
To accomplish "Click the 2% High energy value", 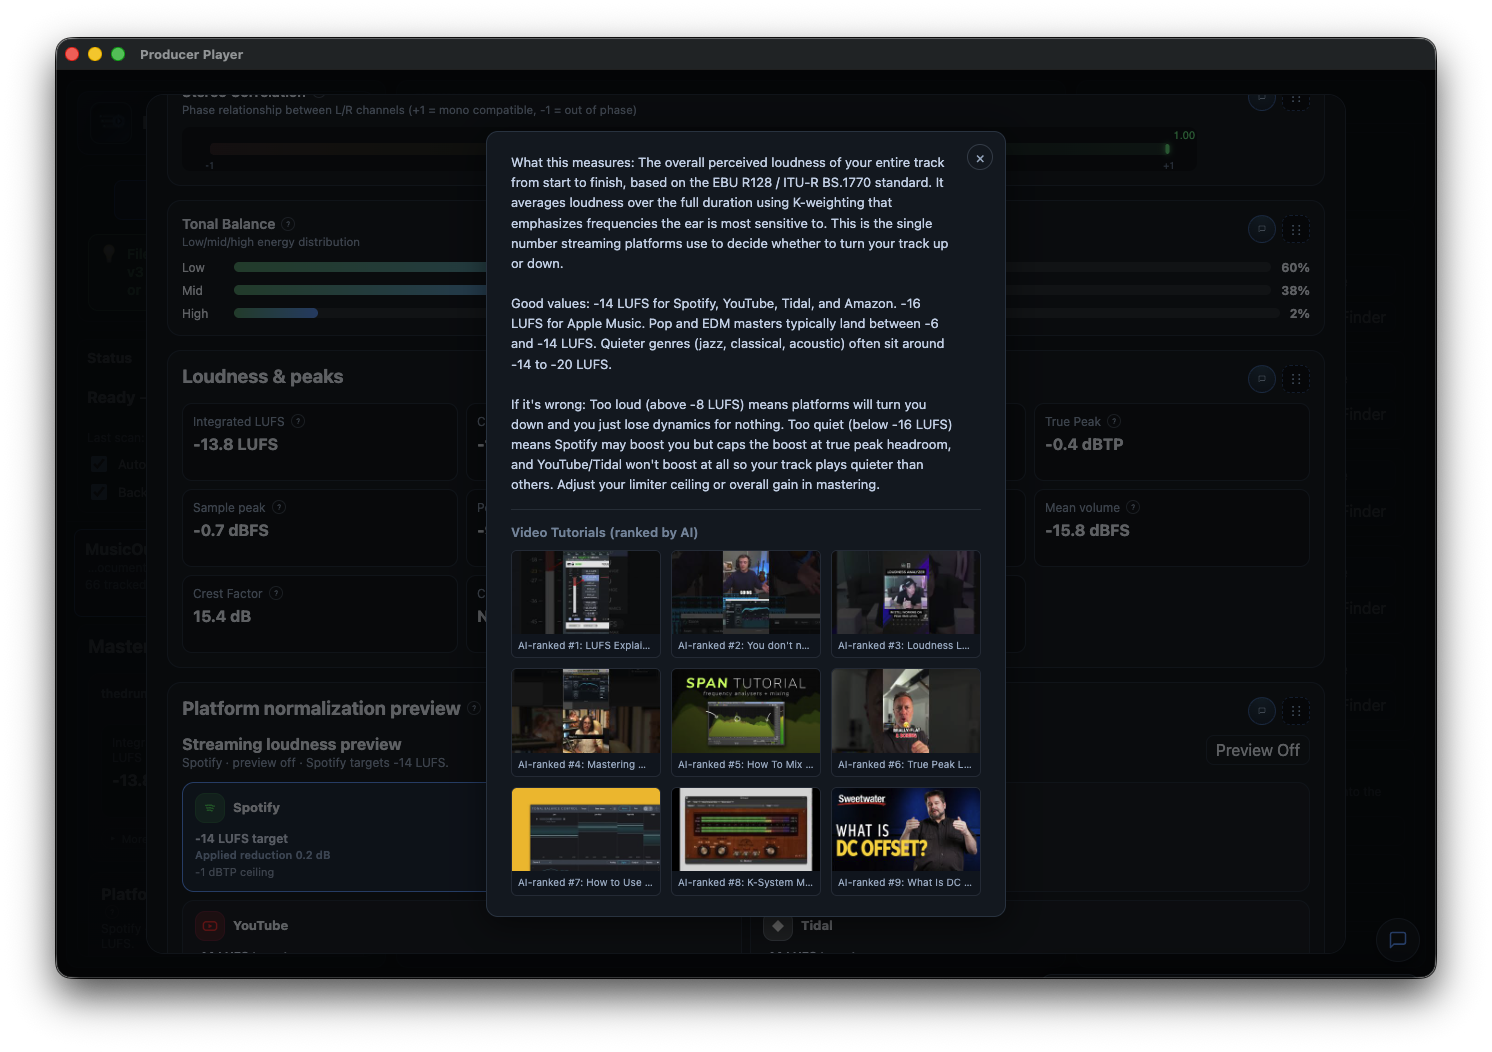I will tap(1299, 314).
